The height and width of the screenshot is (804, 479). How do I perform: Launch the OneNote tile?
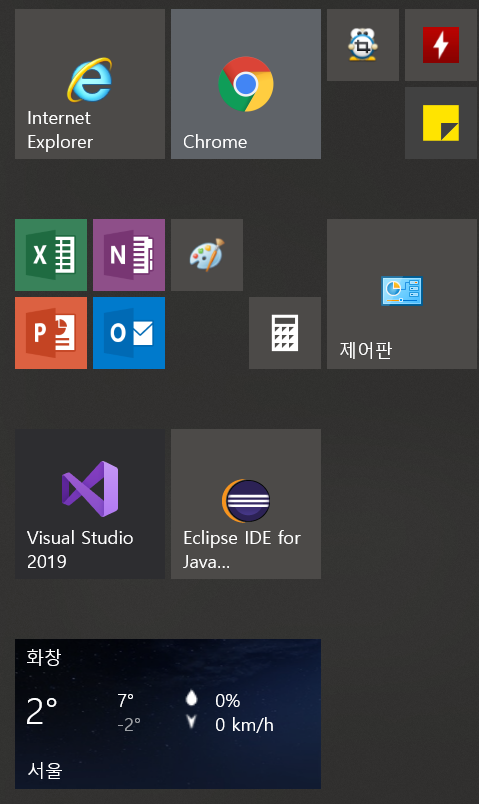click(129, 255)
